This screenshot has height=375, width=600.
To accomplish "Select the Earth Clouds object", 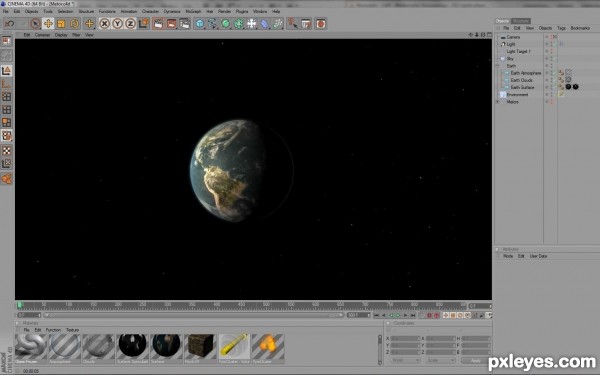I will pos(521,80).
